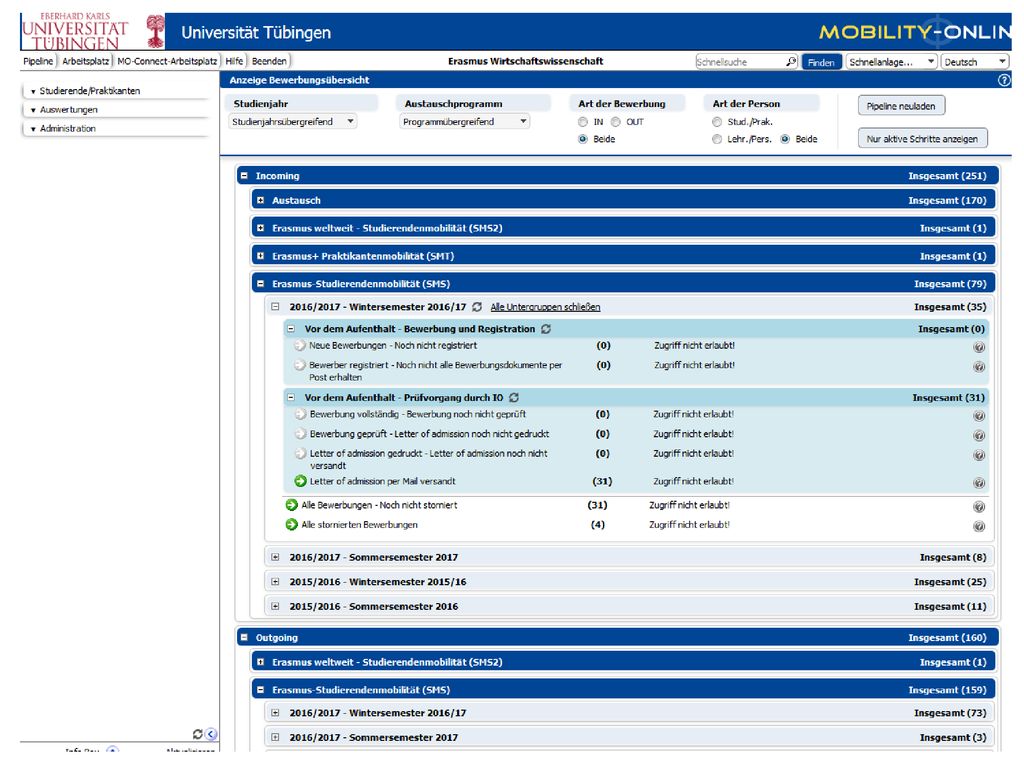Click grey arrow icon for Bewerbung geprüft

click(300, 434)
